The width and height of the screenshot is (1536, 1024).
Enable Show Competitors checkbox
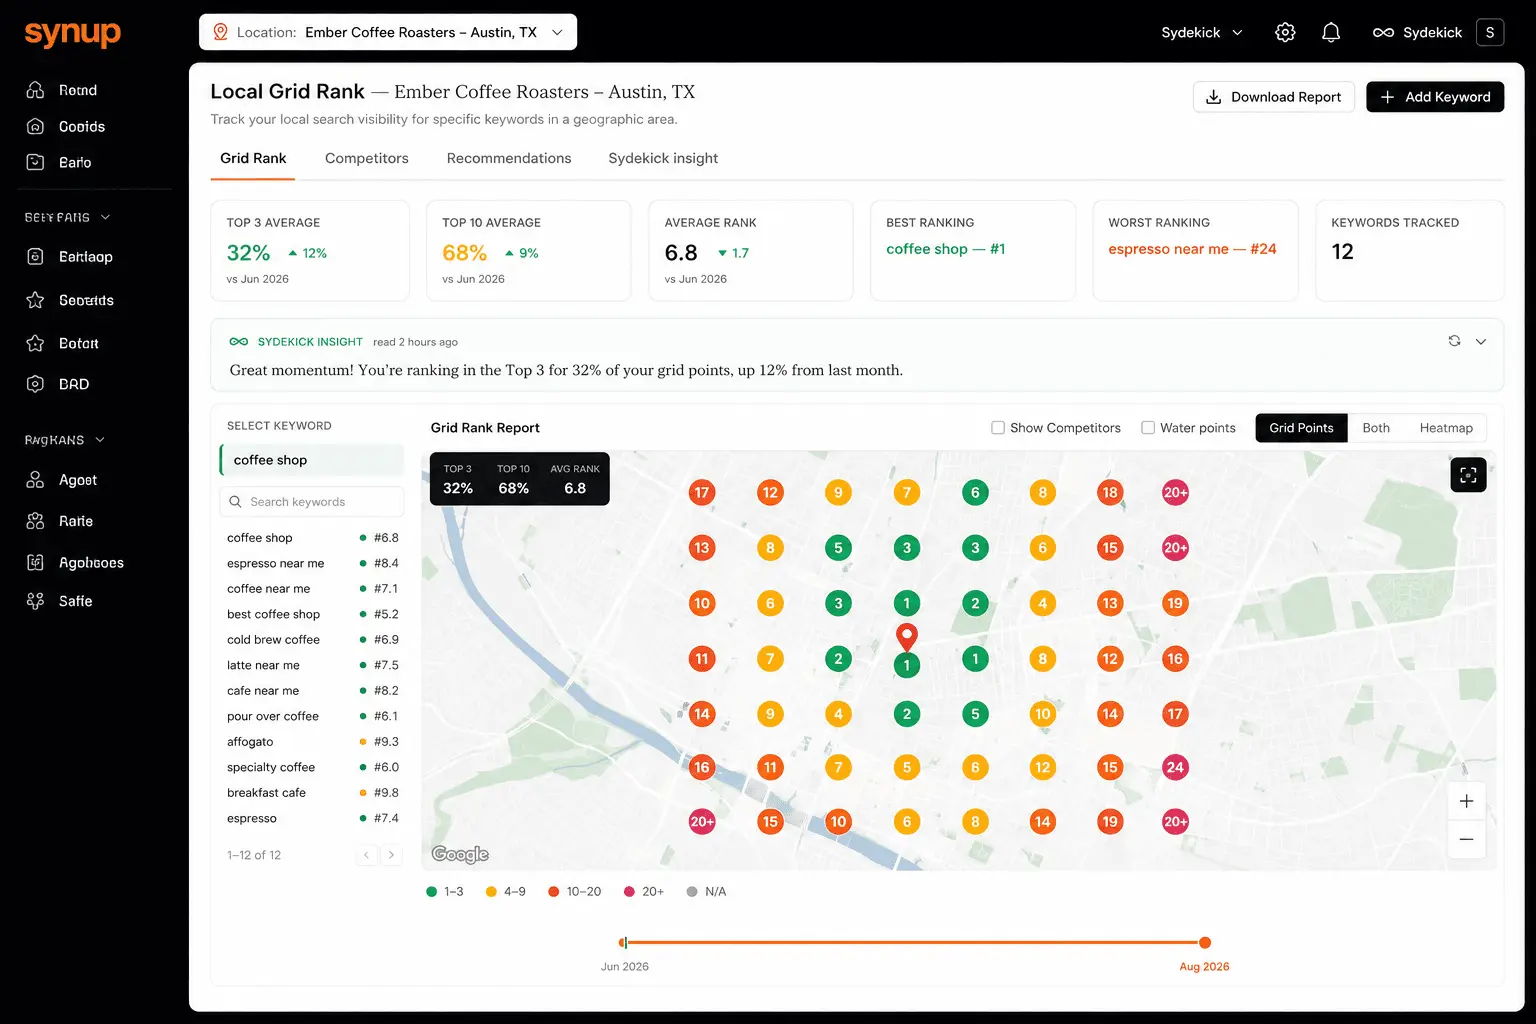coord(998,428)
